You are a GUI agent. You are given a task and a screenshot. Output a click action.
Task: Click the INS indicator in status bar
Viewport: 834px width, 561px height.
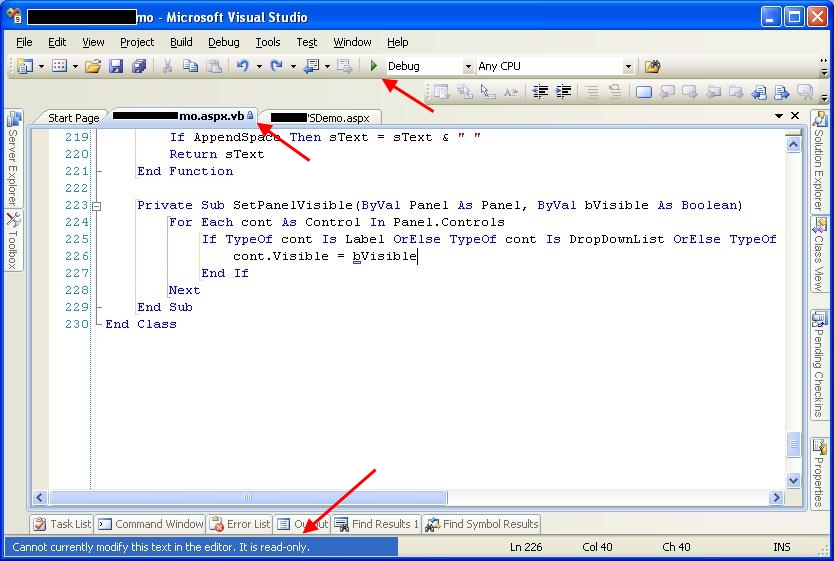coord(781,547)
